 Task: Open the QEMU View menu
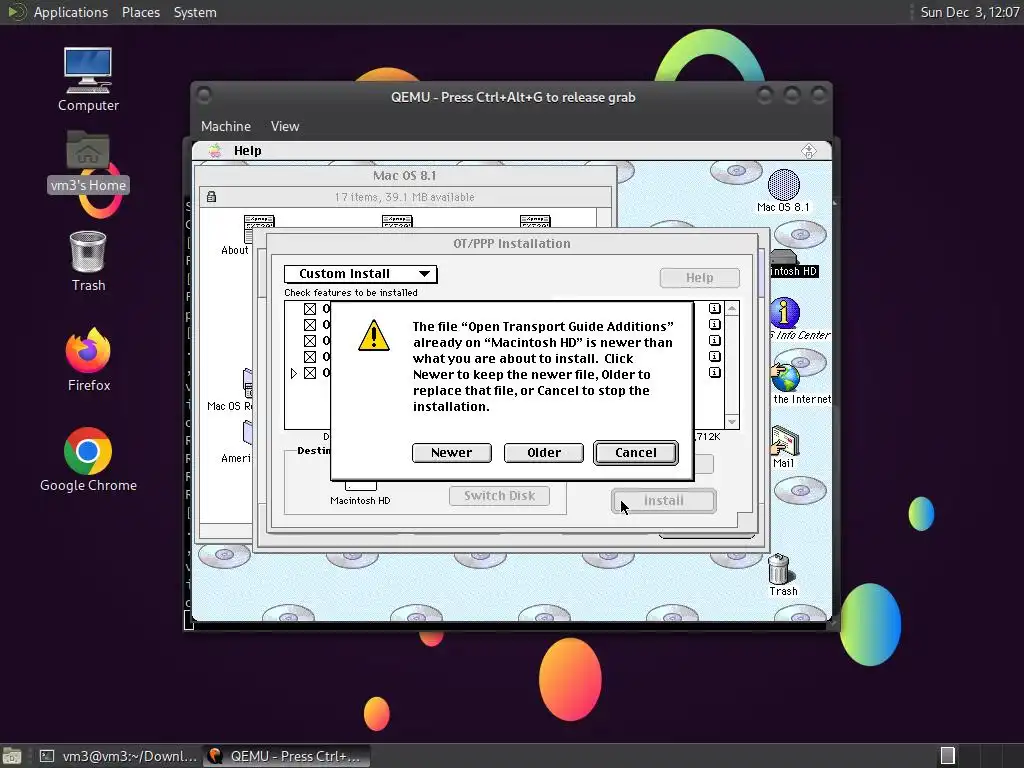[285, 126]
